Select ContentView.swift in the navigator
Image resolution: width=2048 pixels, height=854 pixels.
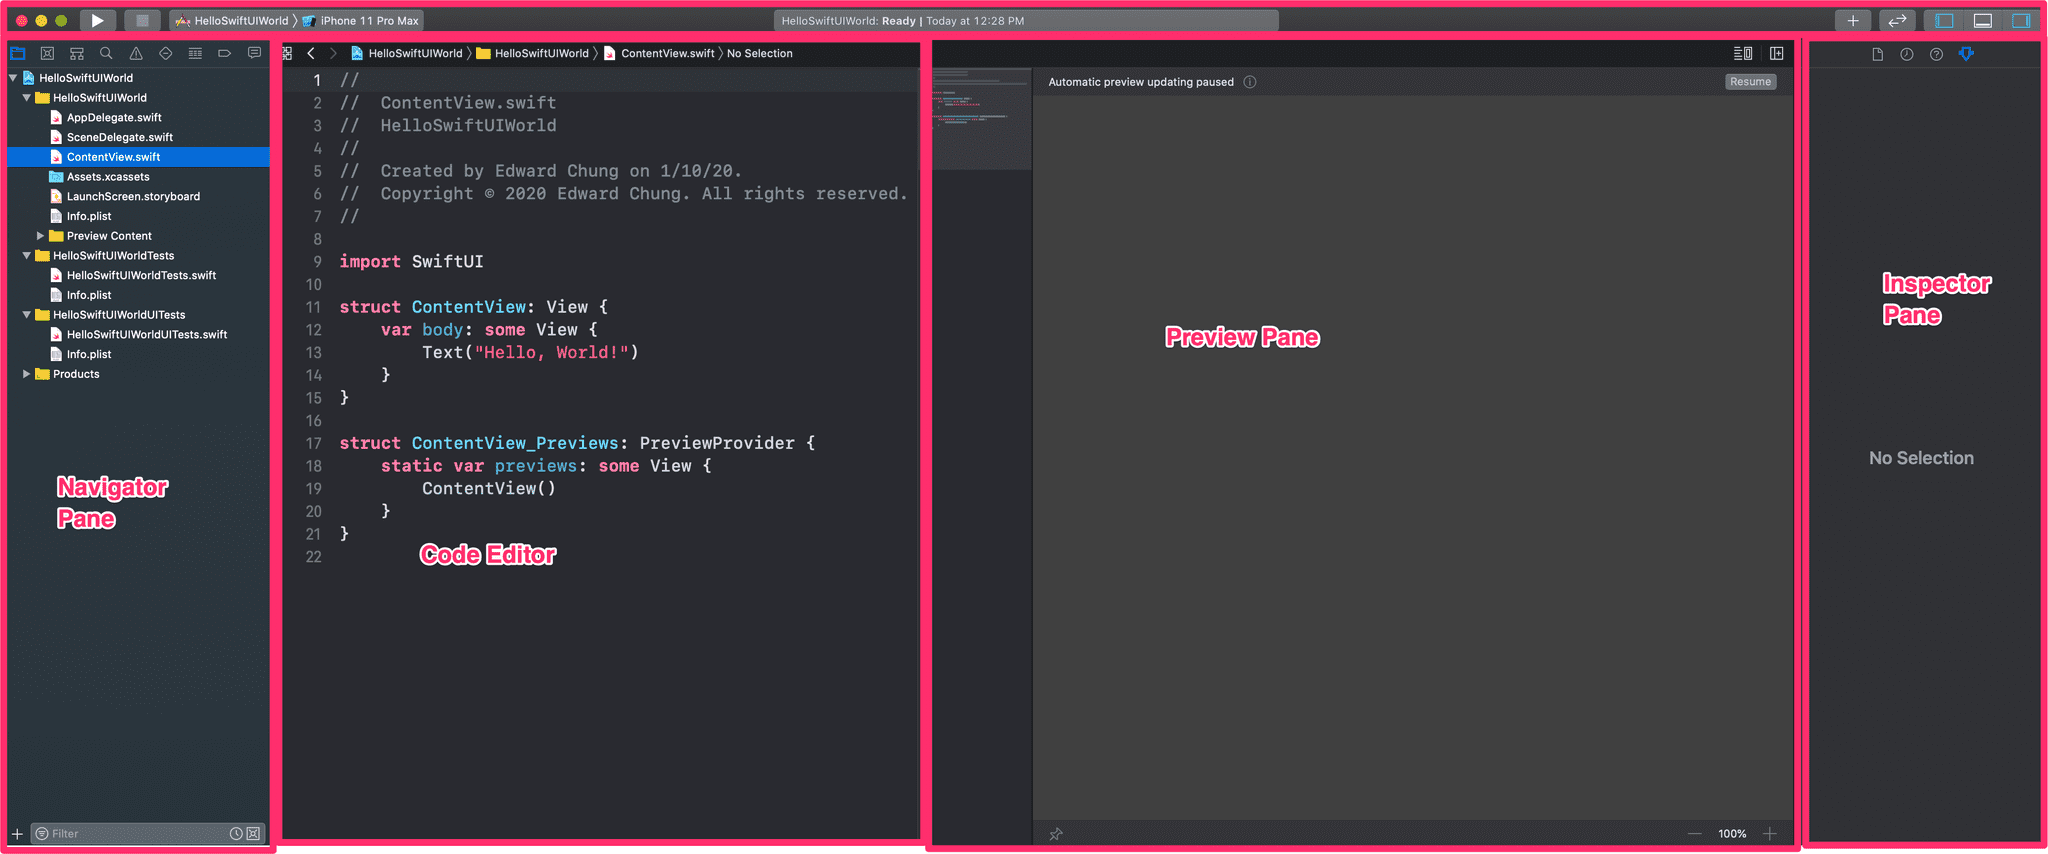[x=139, y=157]
